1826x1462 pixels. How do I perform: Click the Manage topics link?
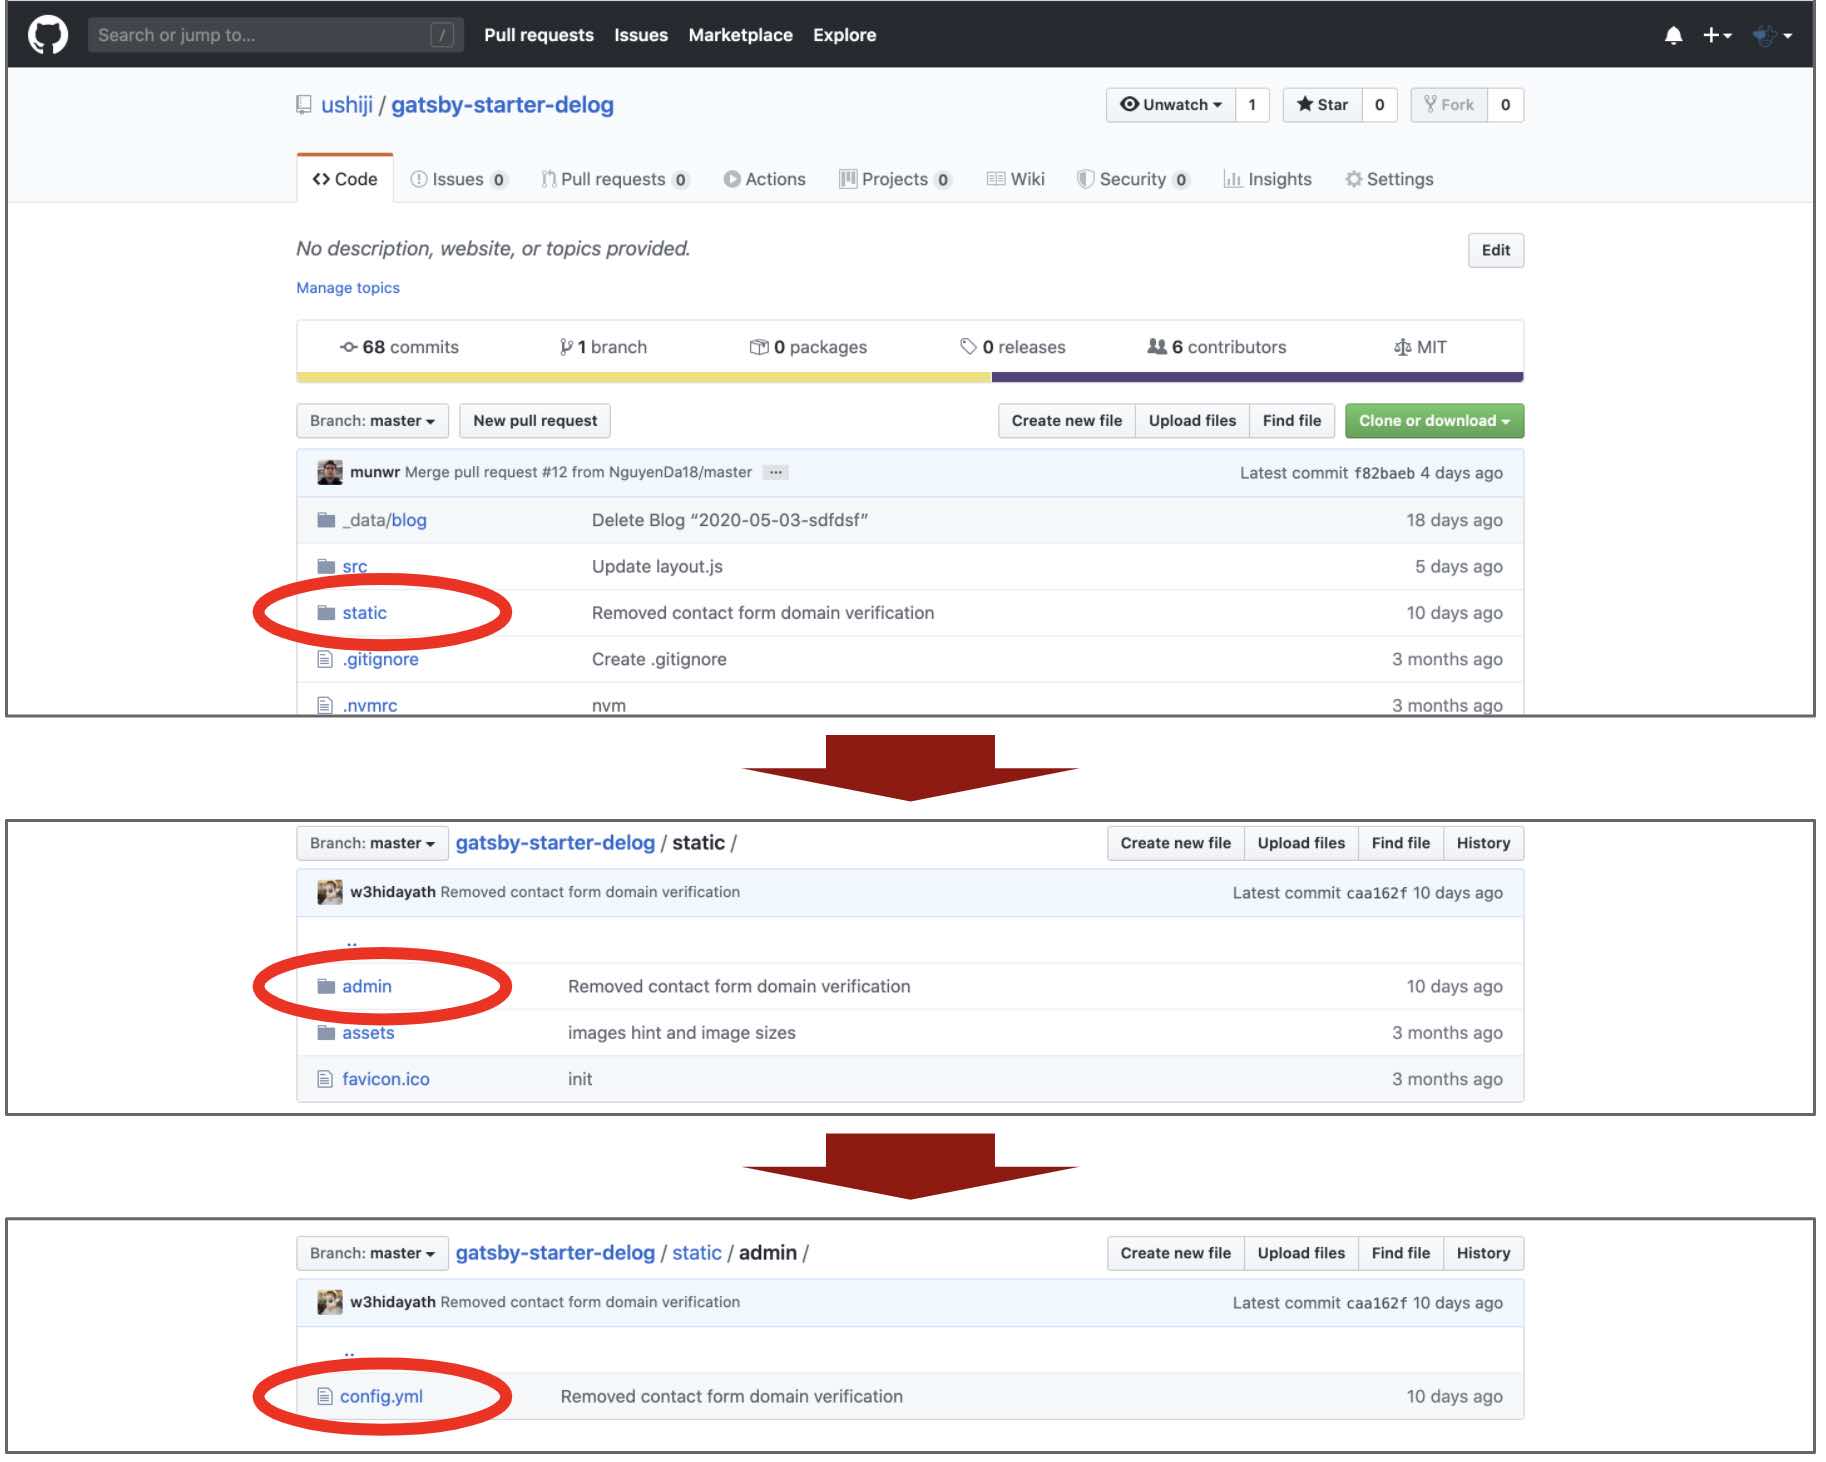(348, 288)
